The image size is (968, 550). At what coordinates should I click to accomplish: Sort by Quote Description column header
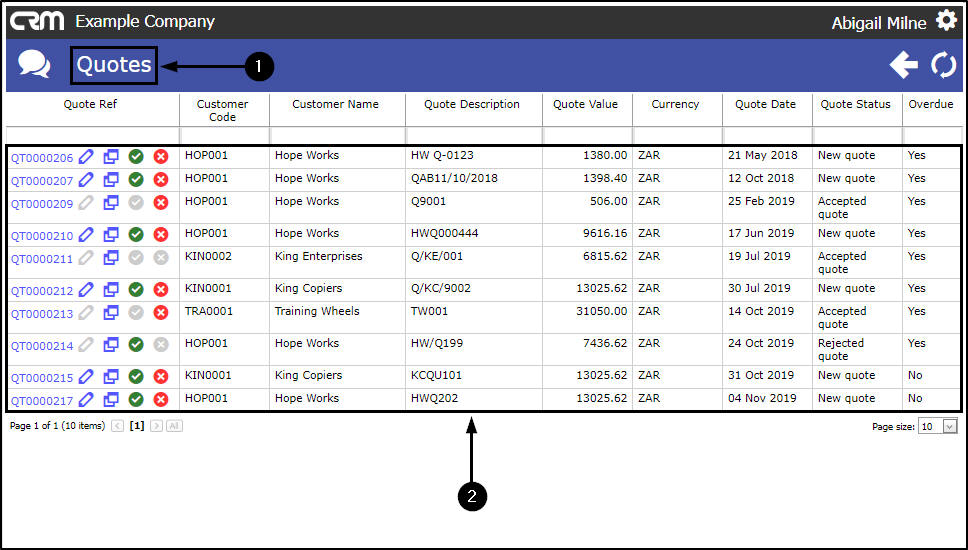click(472, 104)
